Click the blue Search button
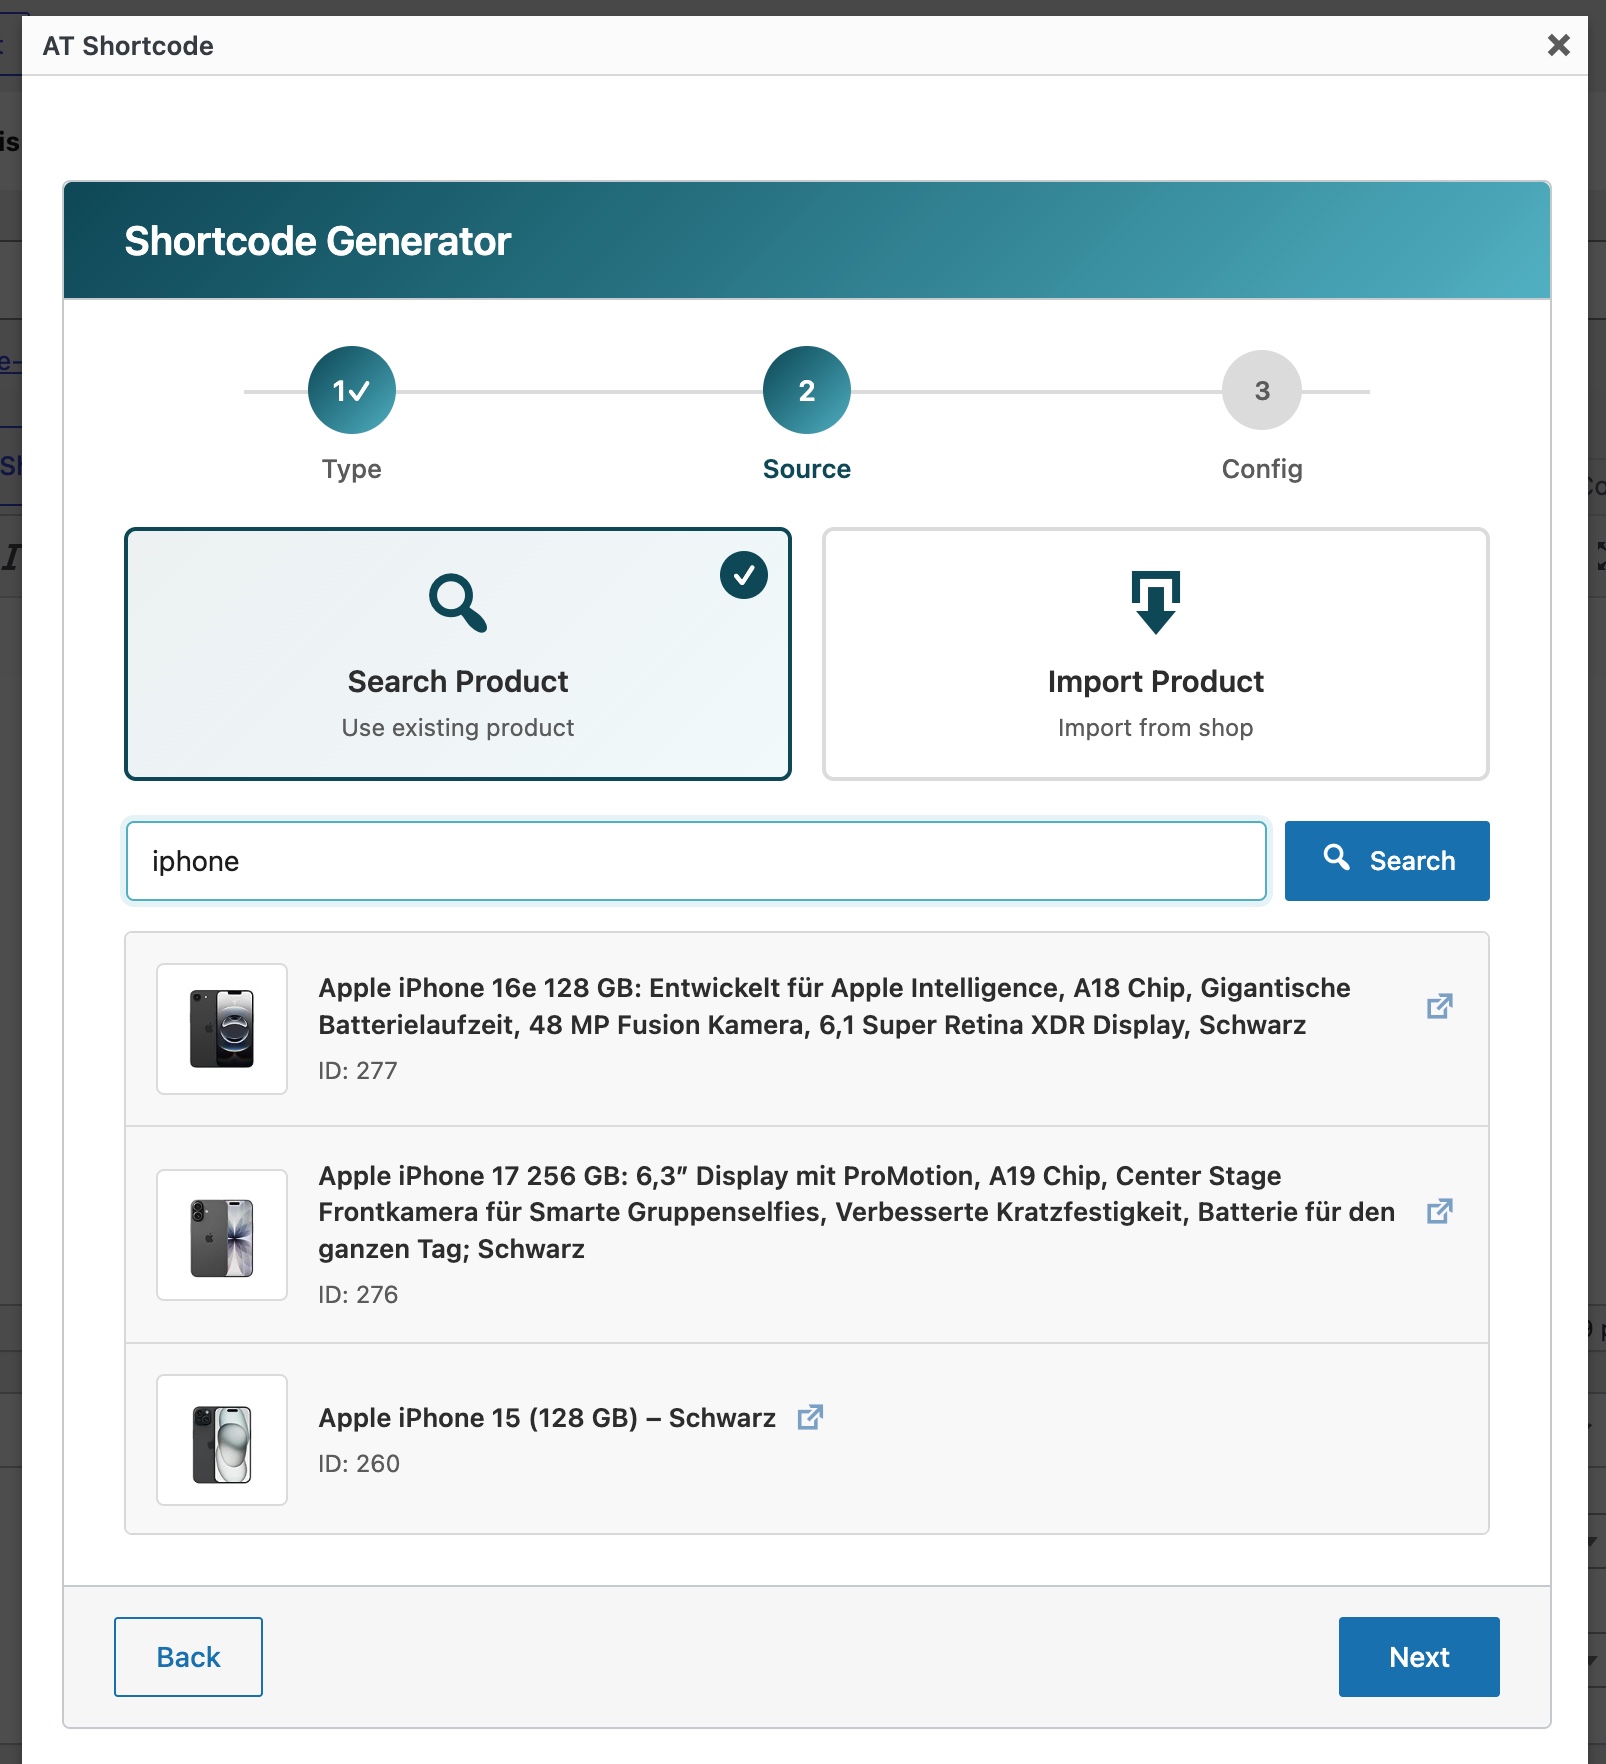This screenshot has height=1764, width=1606. click(x=1387, y=861)
